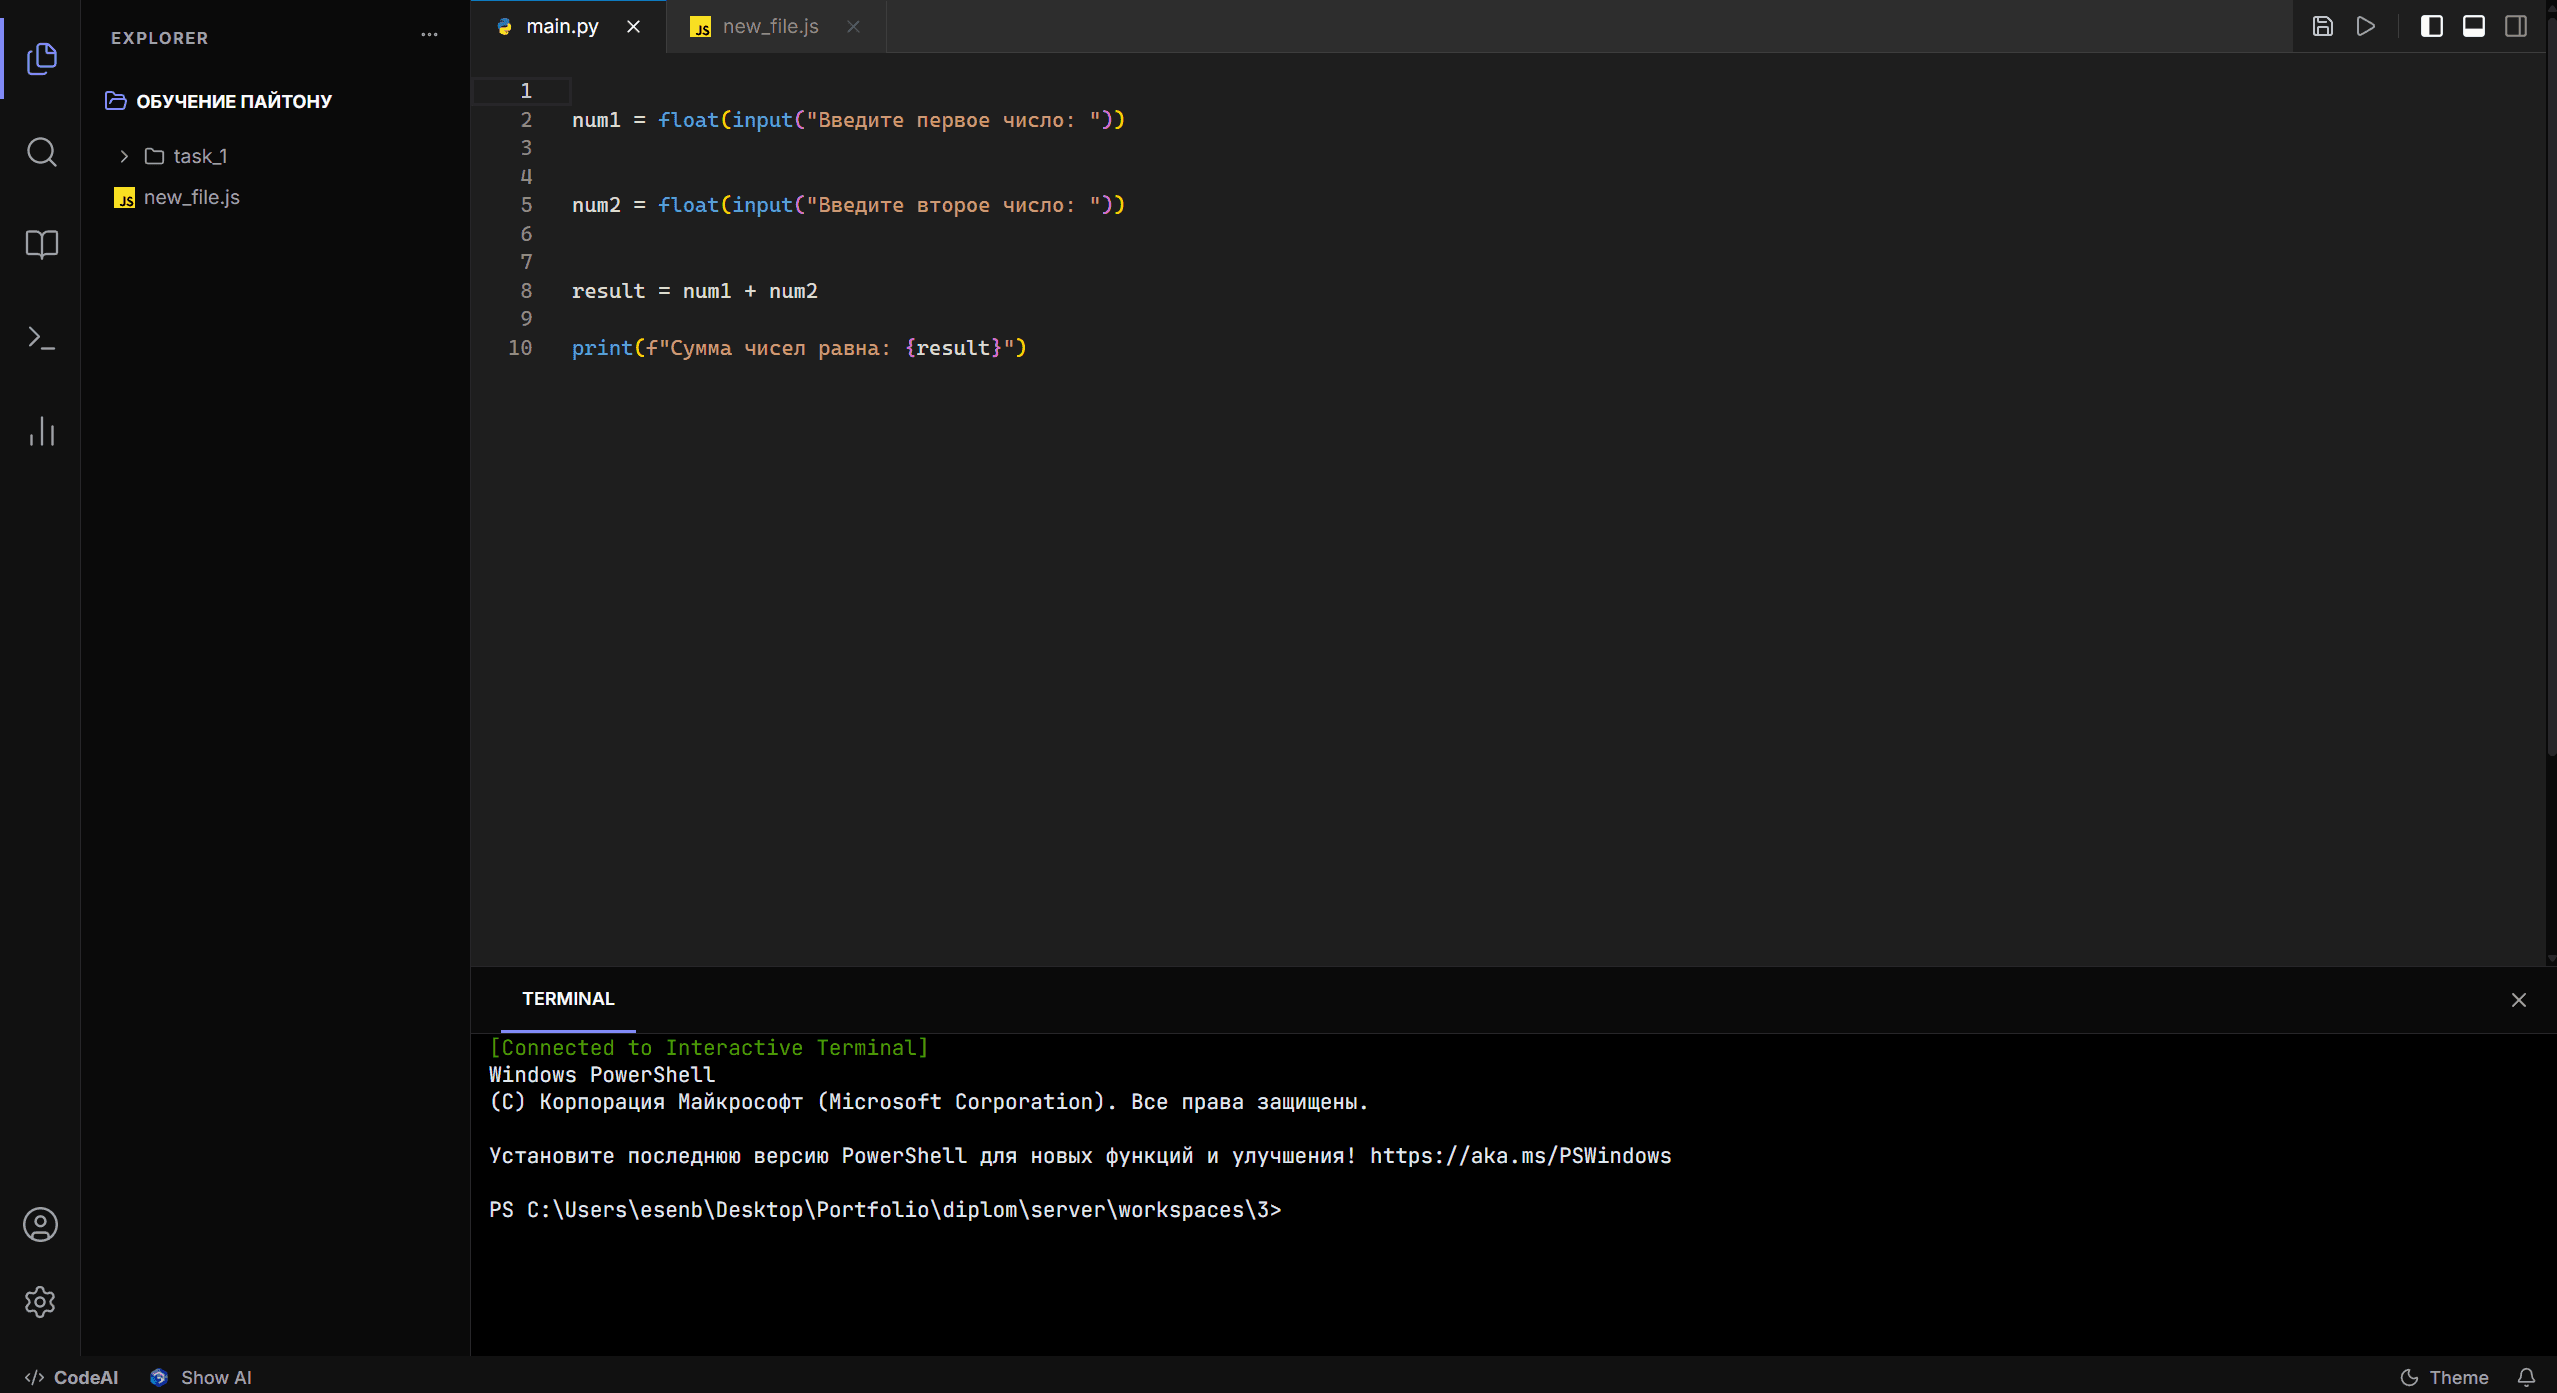2557x1393 pixels.
Task: Click the aka.ms/PSWindows link in terminal
Action: pos(1520,1156)
